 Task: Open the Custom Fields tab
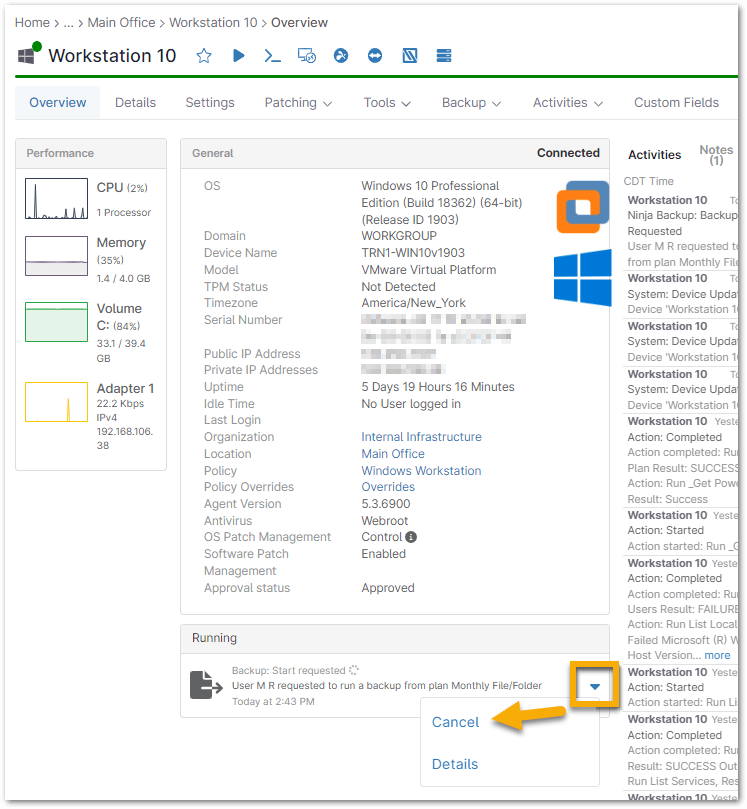pyautogui.click(x=676, y=103)
